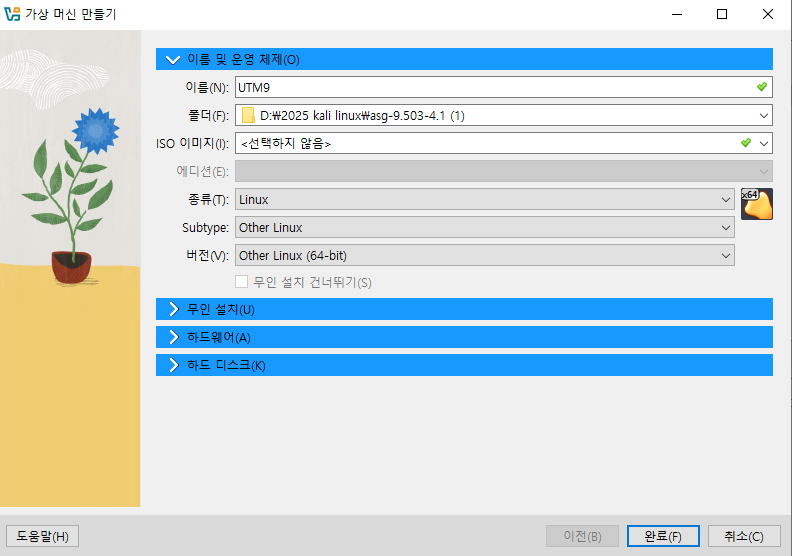Maximize the 가상 머신 만들기 window

[x=722, y=14]
